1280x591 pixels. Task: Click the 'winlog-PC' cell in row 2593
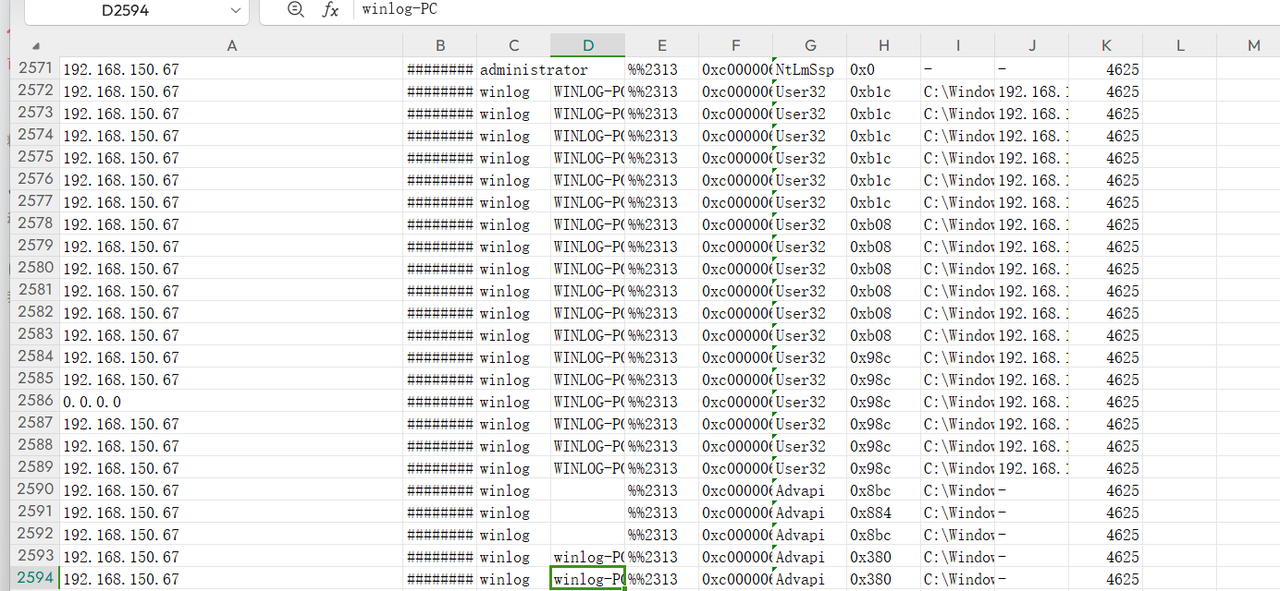coord(588,557)
